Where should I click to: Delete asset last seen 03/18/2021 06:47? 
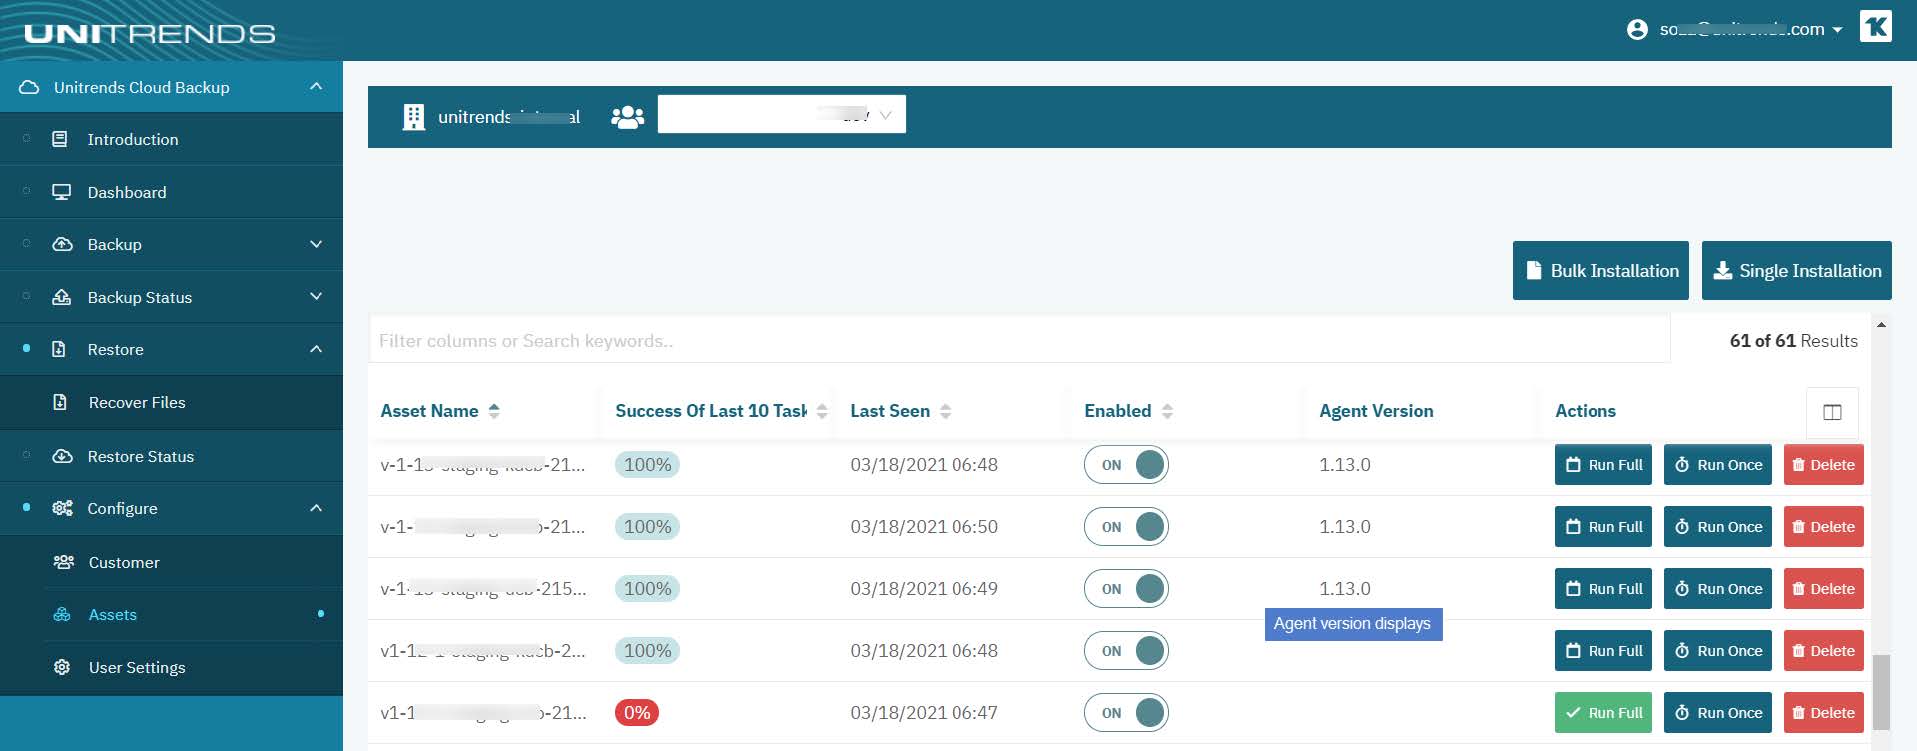point(1824,713)
